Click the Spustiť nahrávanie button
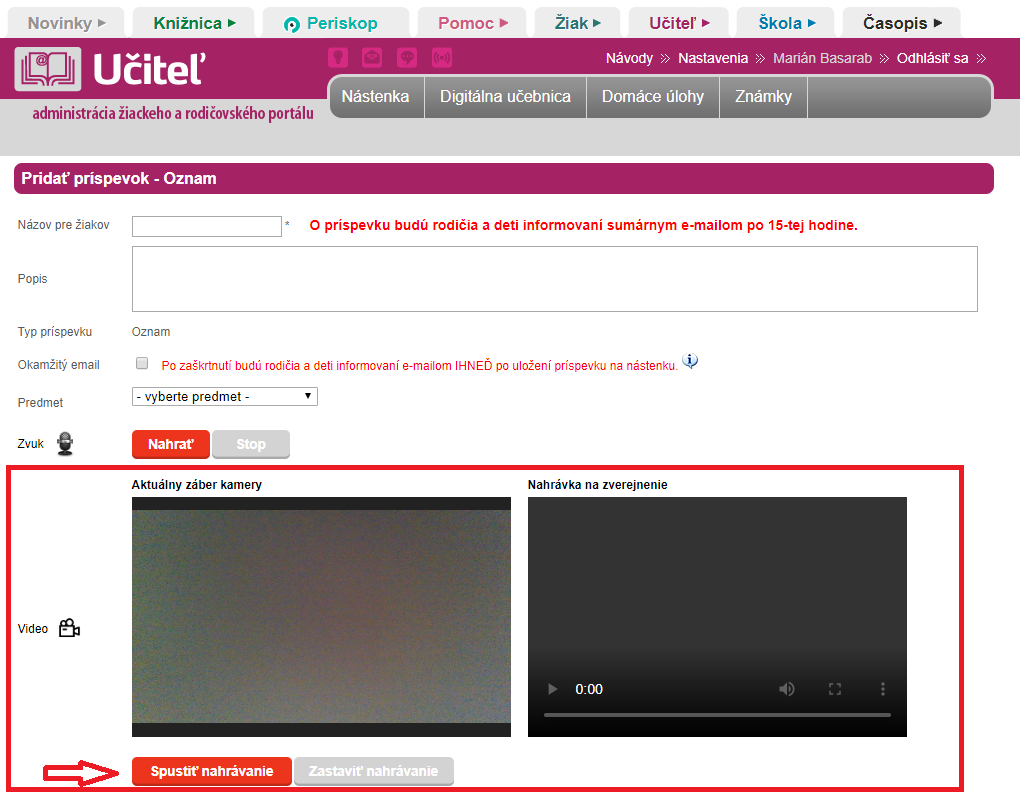 pyautogui.click(x=211, y=772)
